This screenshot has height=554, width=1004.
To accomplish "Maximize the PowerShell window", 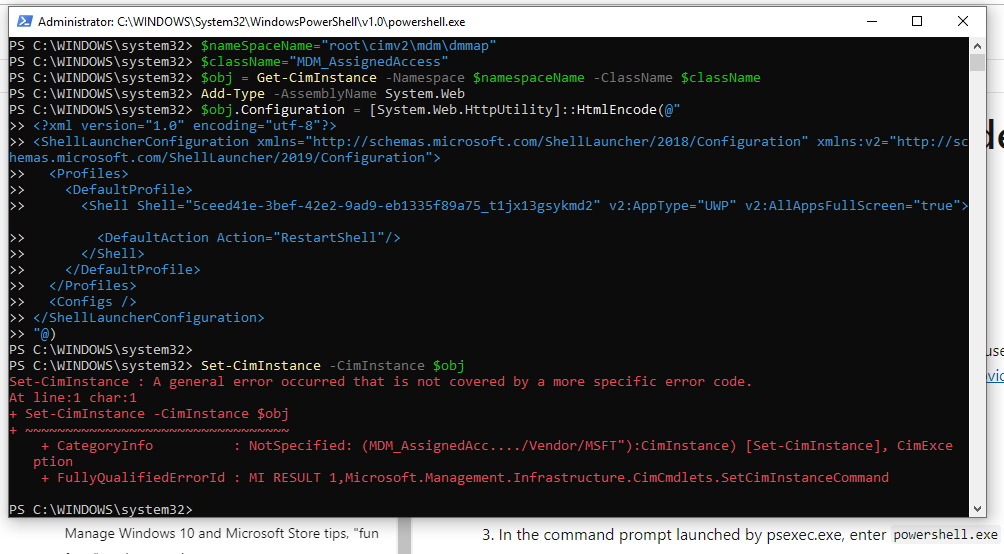I will point(917,21).
